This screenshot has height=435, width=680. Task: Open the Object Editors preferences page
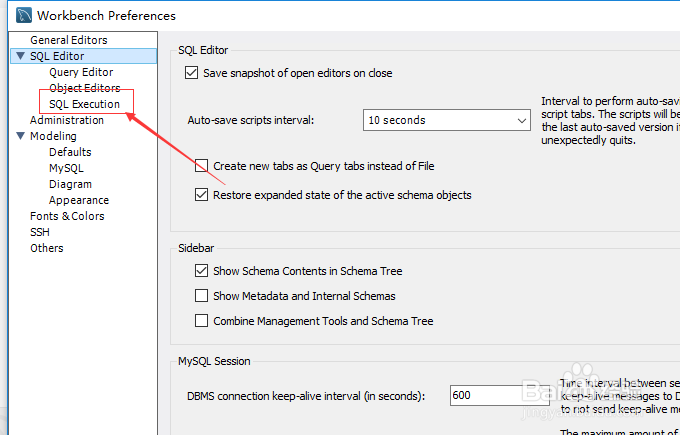85,88
